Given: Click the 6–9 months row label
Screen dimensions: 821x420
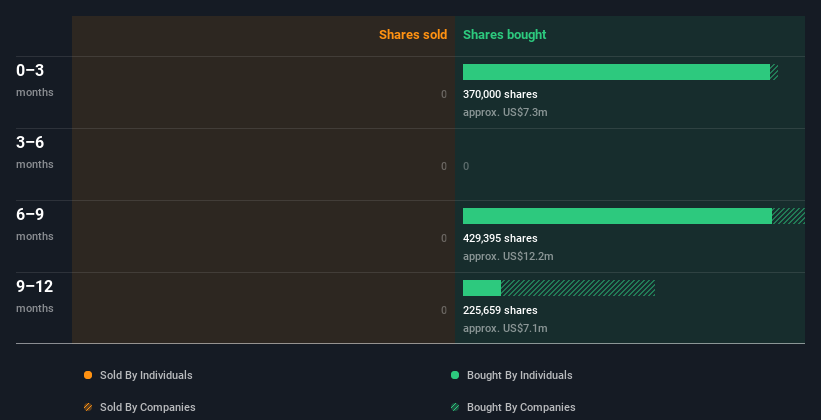Looking at the screenshot, I should point(35,224).
